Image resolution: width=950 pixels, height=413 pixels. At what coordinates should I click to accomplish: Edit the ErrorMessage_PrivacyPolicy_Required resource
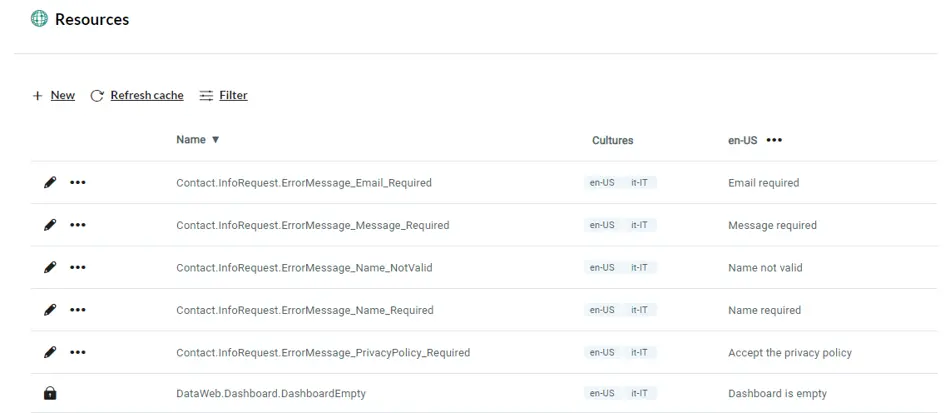point(50,352)
